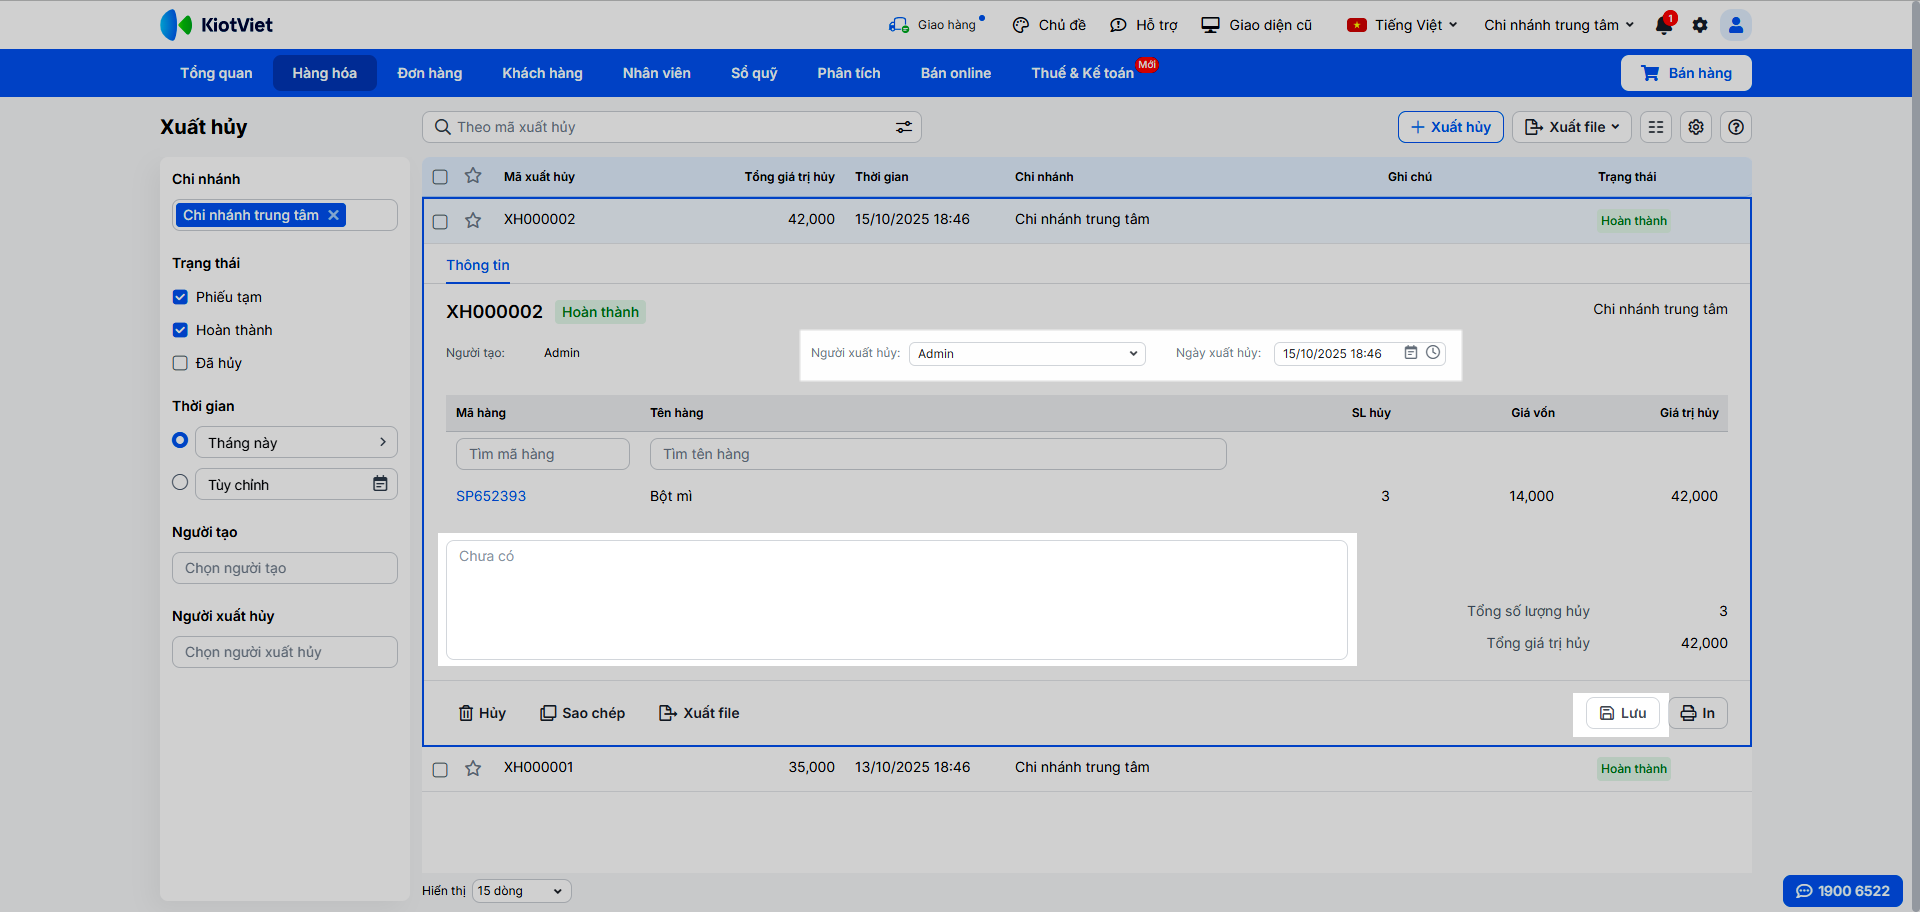Open the notification bell
This screenshot has height=912, width=1920.
coord(1664,25)
